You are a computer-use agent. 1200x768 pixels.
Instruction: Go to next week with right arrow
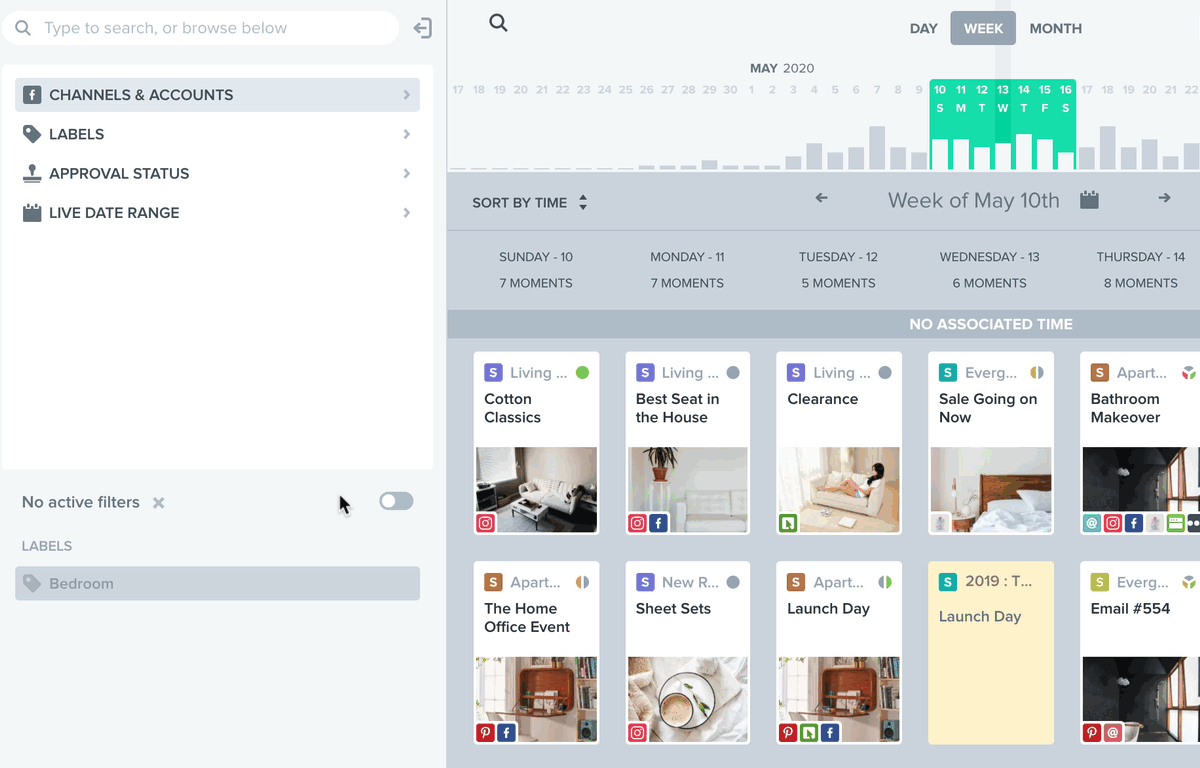pyautogui.click(x=1164, y=198)
